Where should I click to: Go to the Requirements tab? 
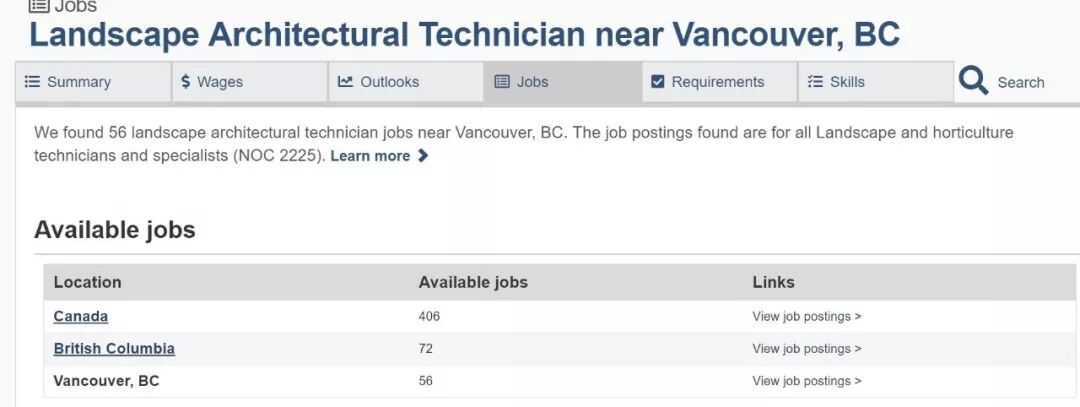coord(720,82)
